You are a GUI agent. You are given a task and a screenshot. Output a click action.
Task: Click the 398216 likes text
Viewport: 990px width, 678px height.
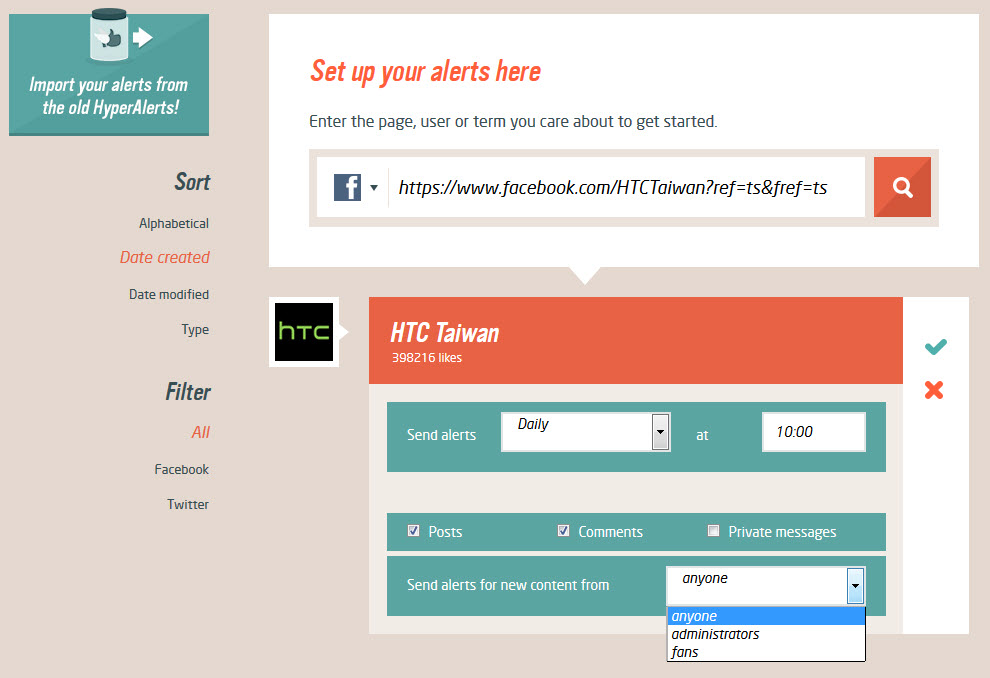coord(427,357)
